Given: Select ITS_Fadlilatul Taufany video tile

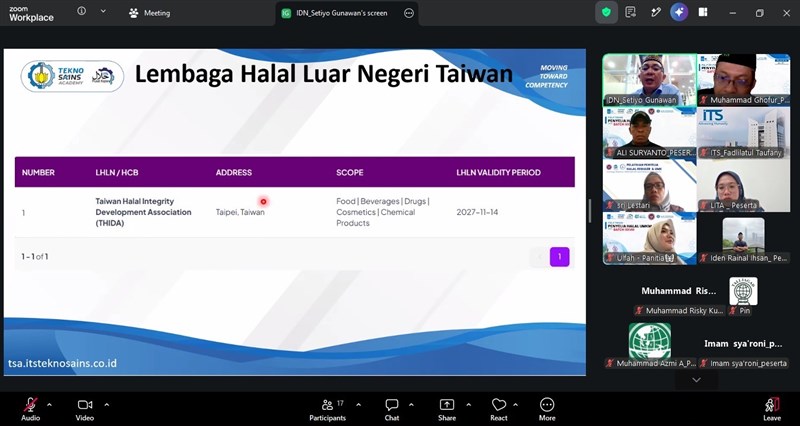Looking at the screenshot, I should (x=744, y=133).
